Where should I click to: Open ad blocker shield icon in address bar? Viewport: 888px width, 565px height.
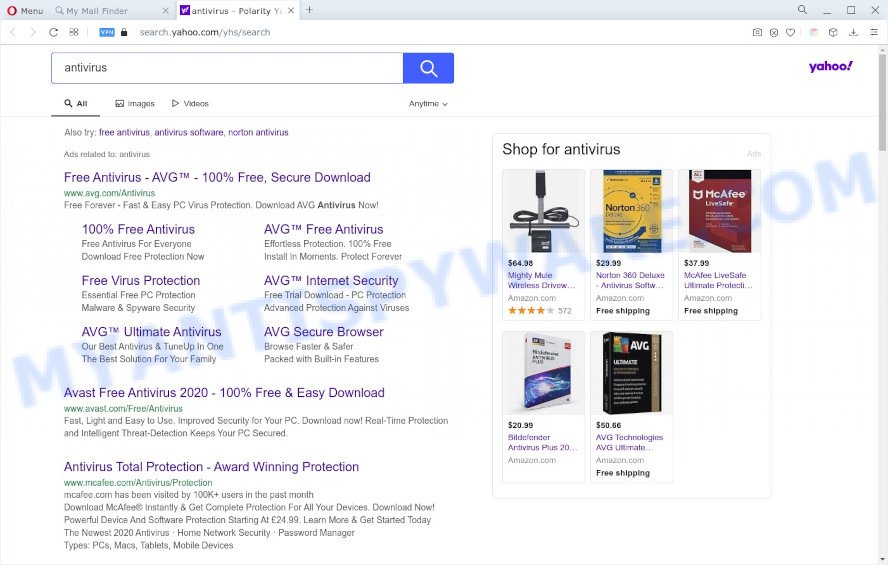[x=774, y=32]
